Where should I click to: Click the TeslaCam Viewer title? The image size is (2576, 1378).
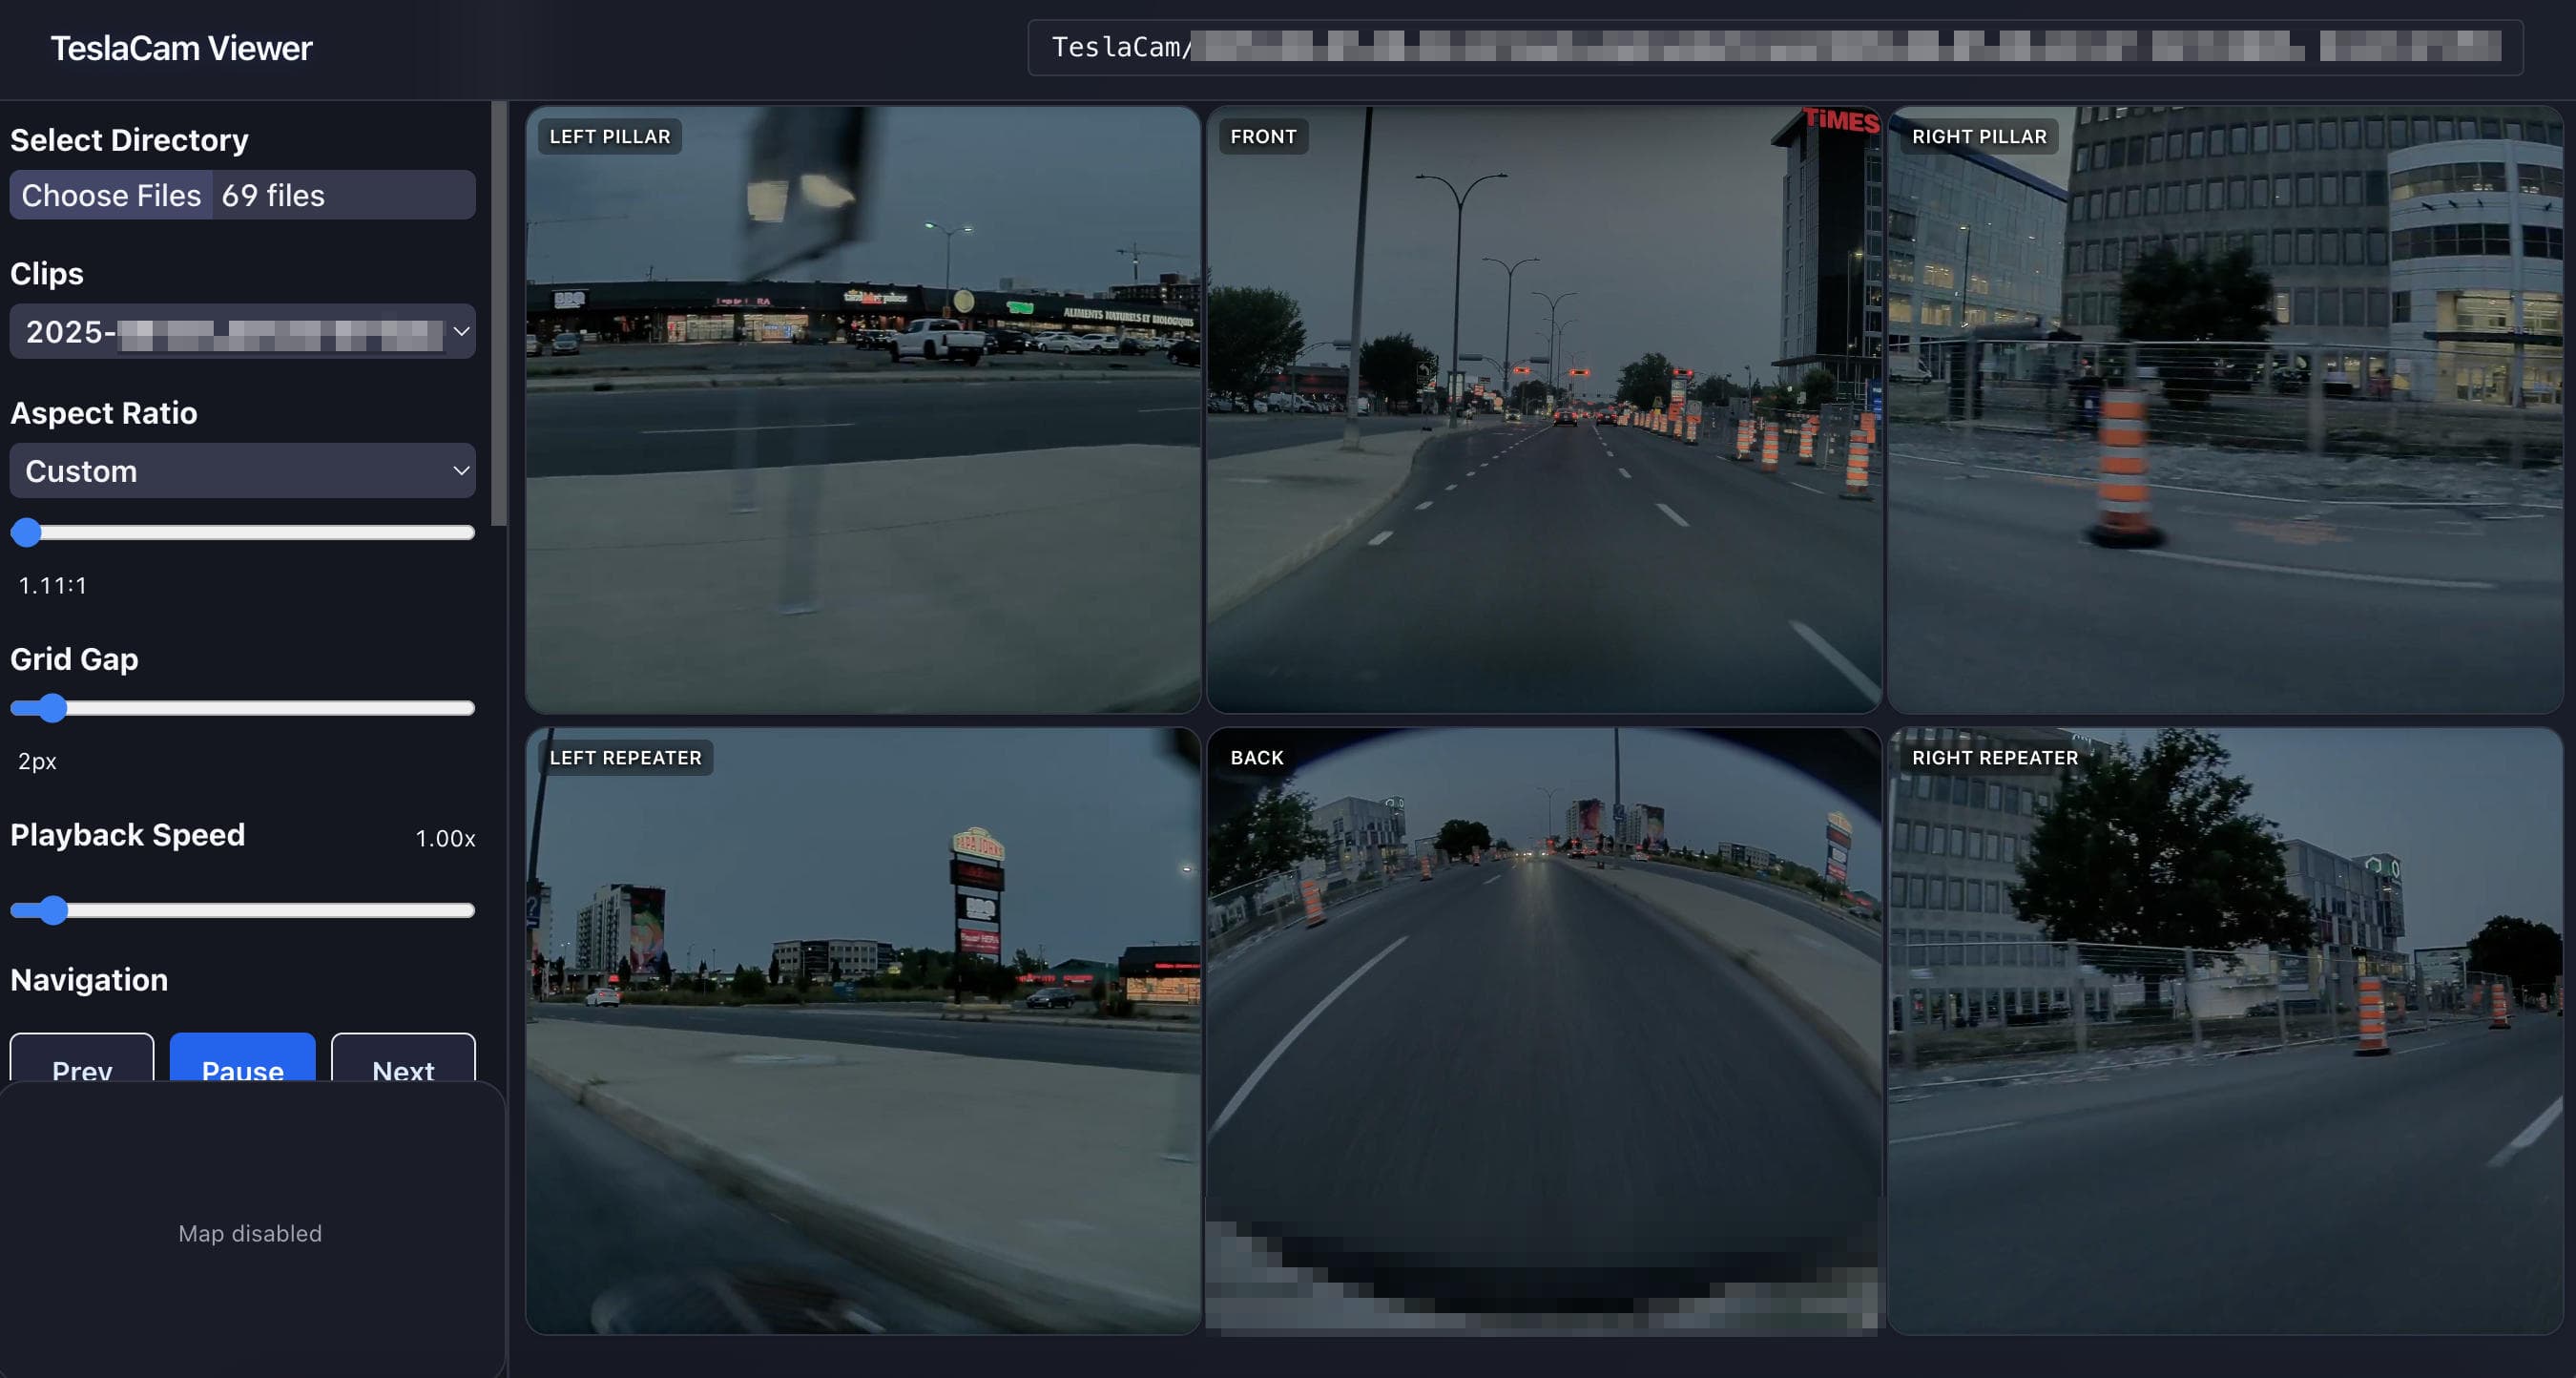[182, 47]
